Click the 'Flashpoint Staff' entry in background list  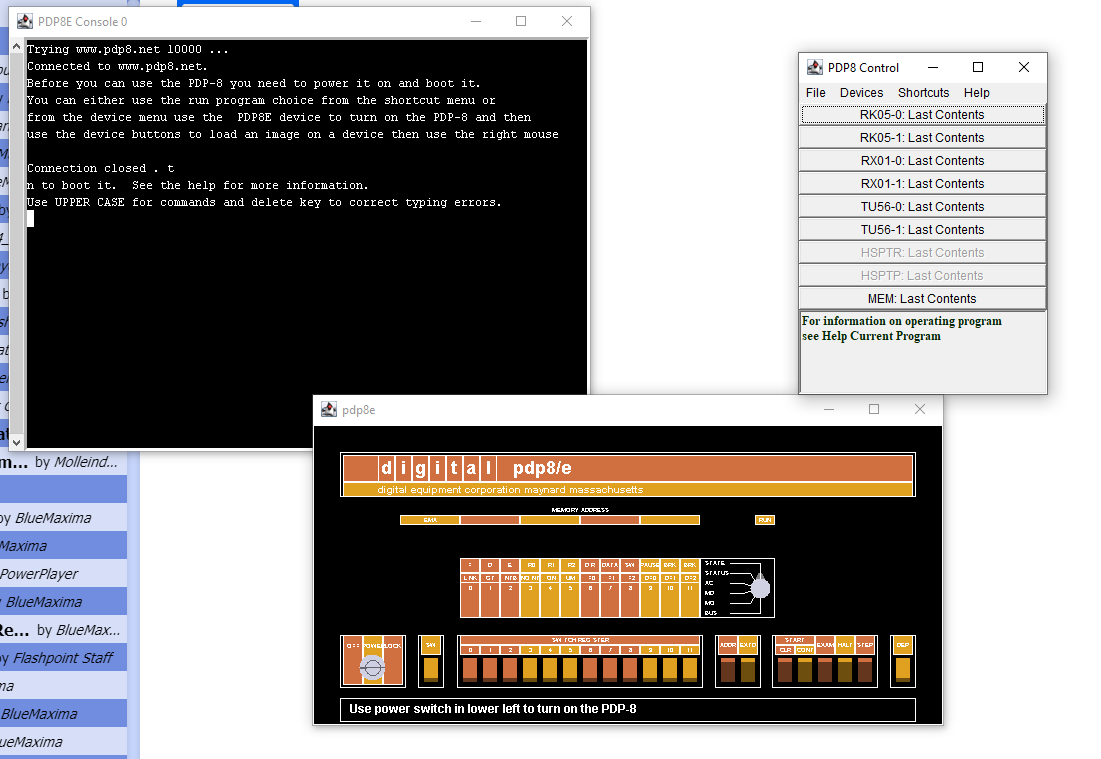tap(62, 658)
